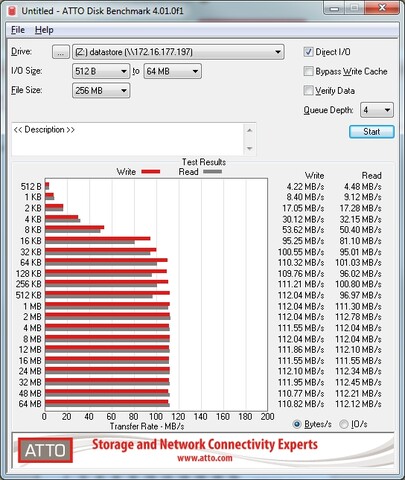The height and width of the screenshot is (480, 405).
Task: Start the benchmark
Action: click(x=372, y=132)
